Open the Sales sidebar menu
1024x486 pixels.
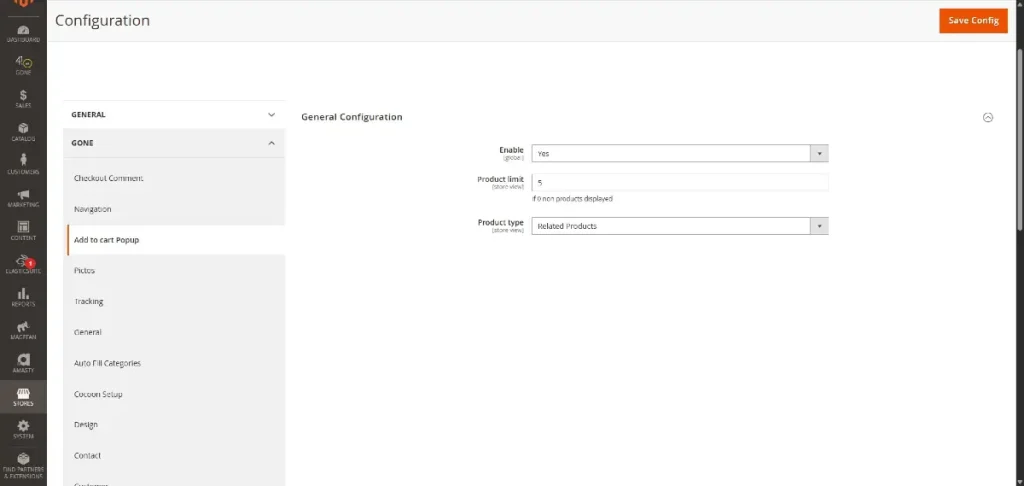pyautogui.click(x=23, y=99)
